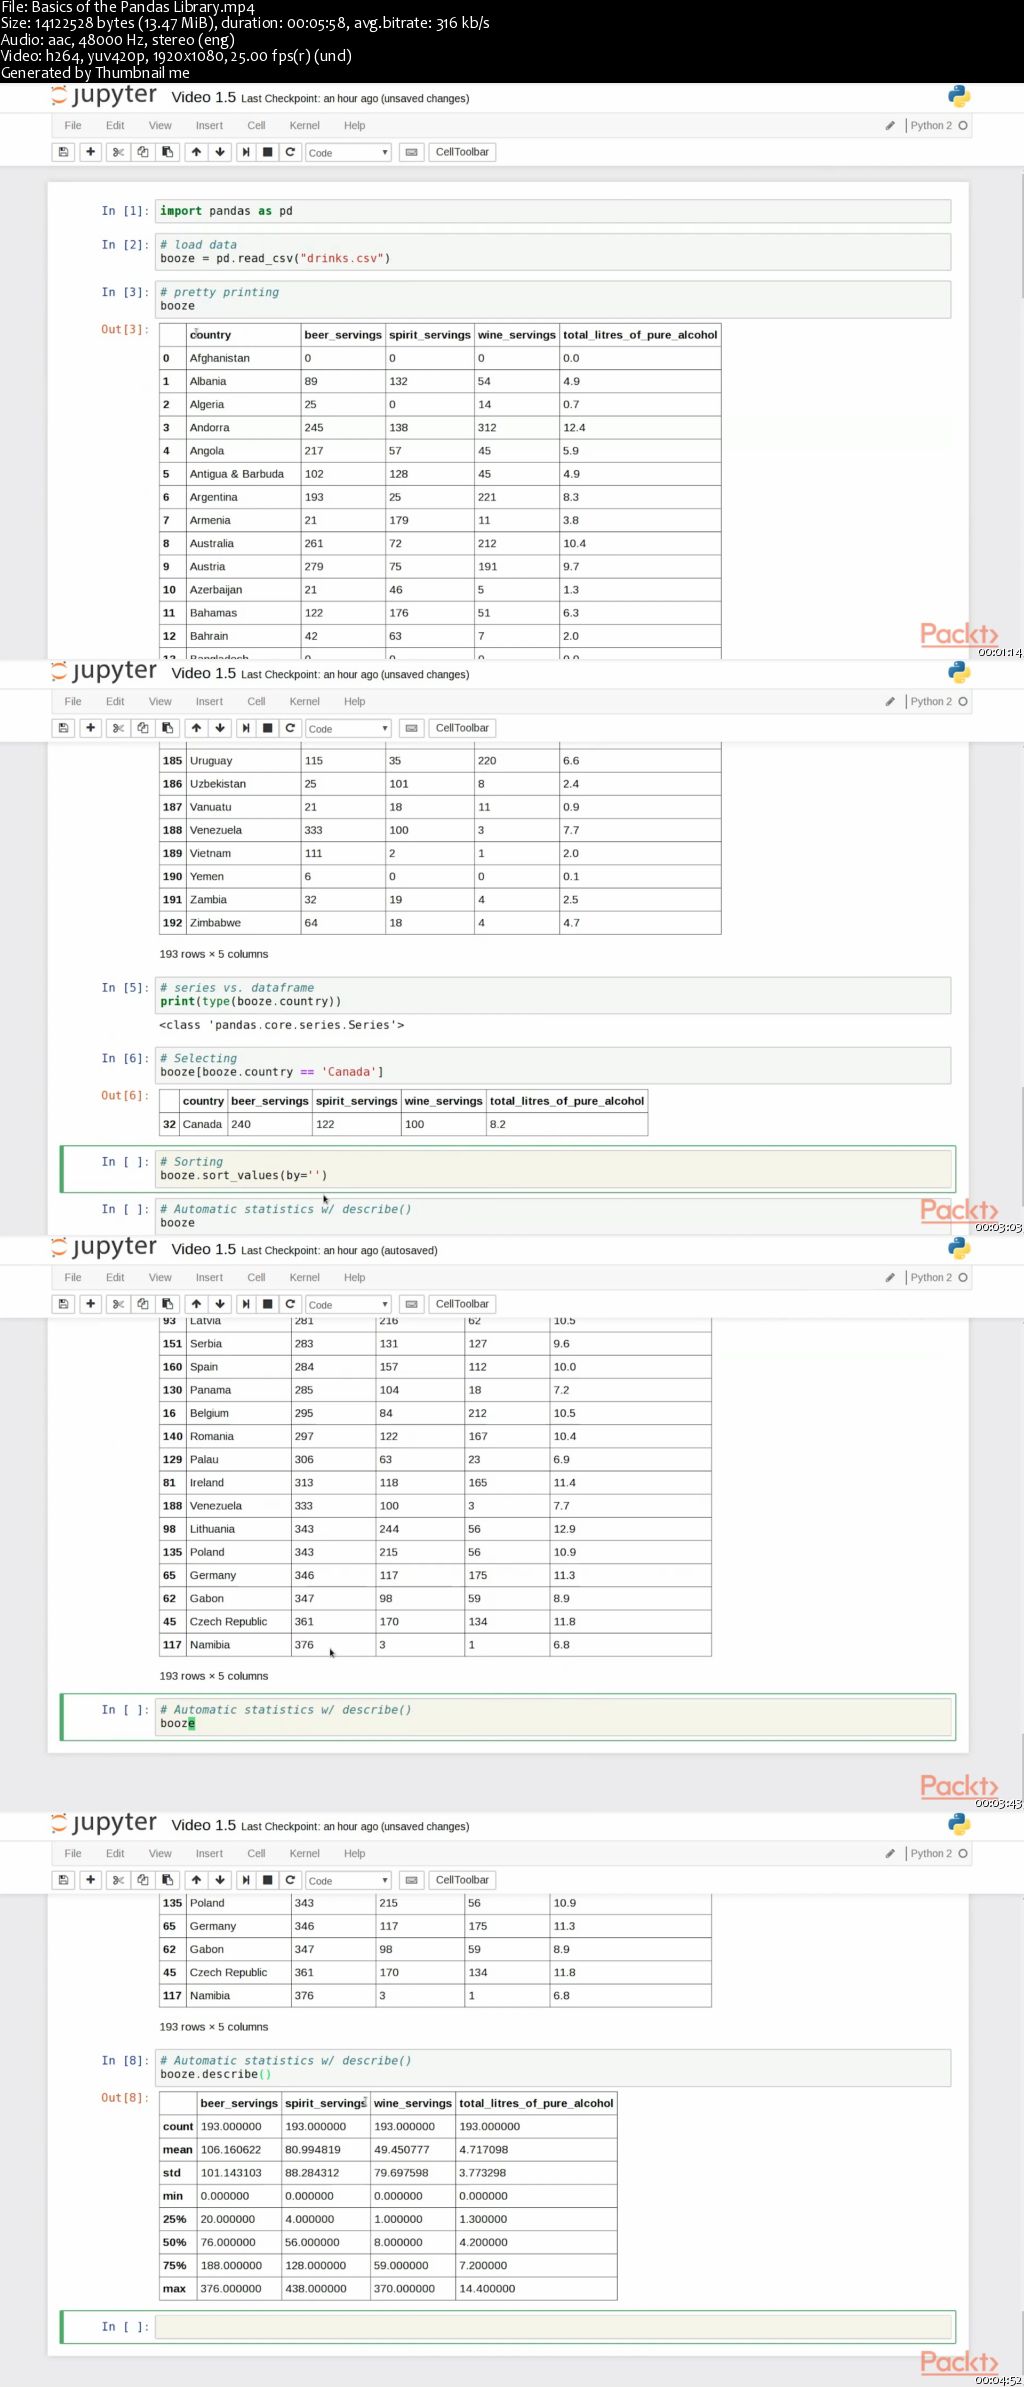Click the pd.read_csv("drinks.csv") code cell
1024x2387 pixels.
coord(553,251)
